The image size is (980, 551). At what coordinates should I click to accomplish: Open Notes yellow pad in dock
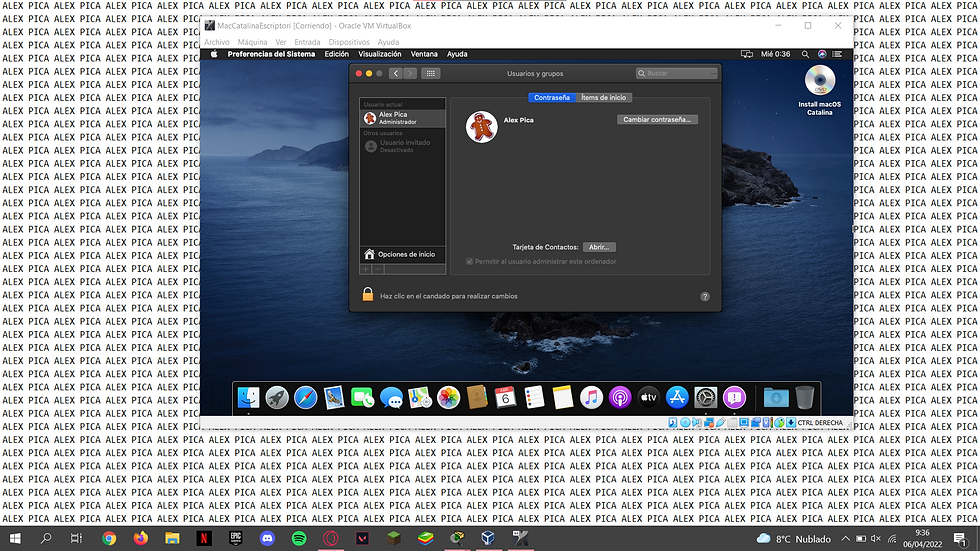(562, 397)
